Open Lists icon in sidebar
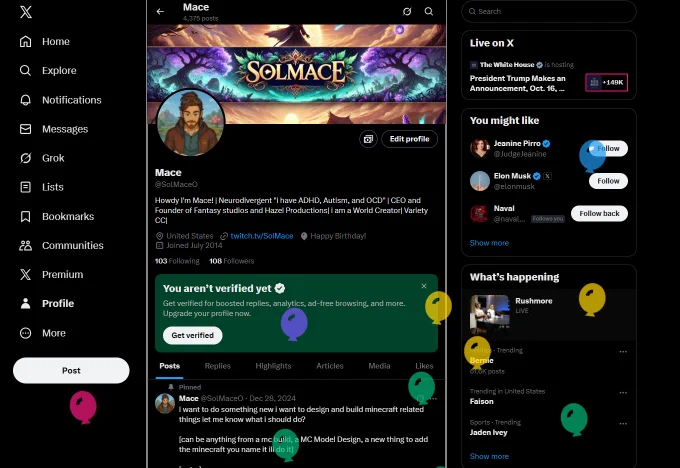 point(26,187)
